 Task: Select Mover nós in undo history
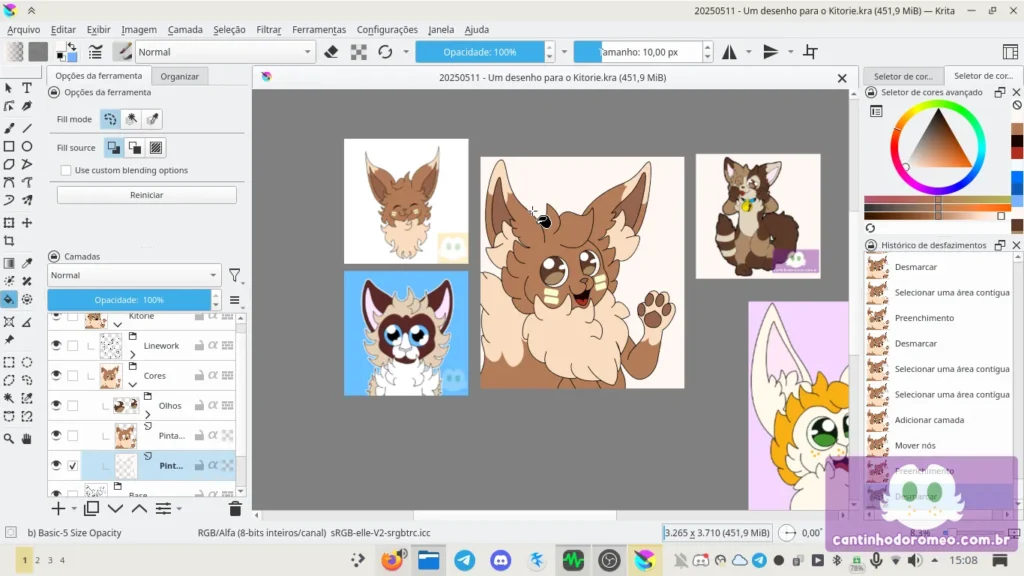point(938,445)
